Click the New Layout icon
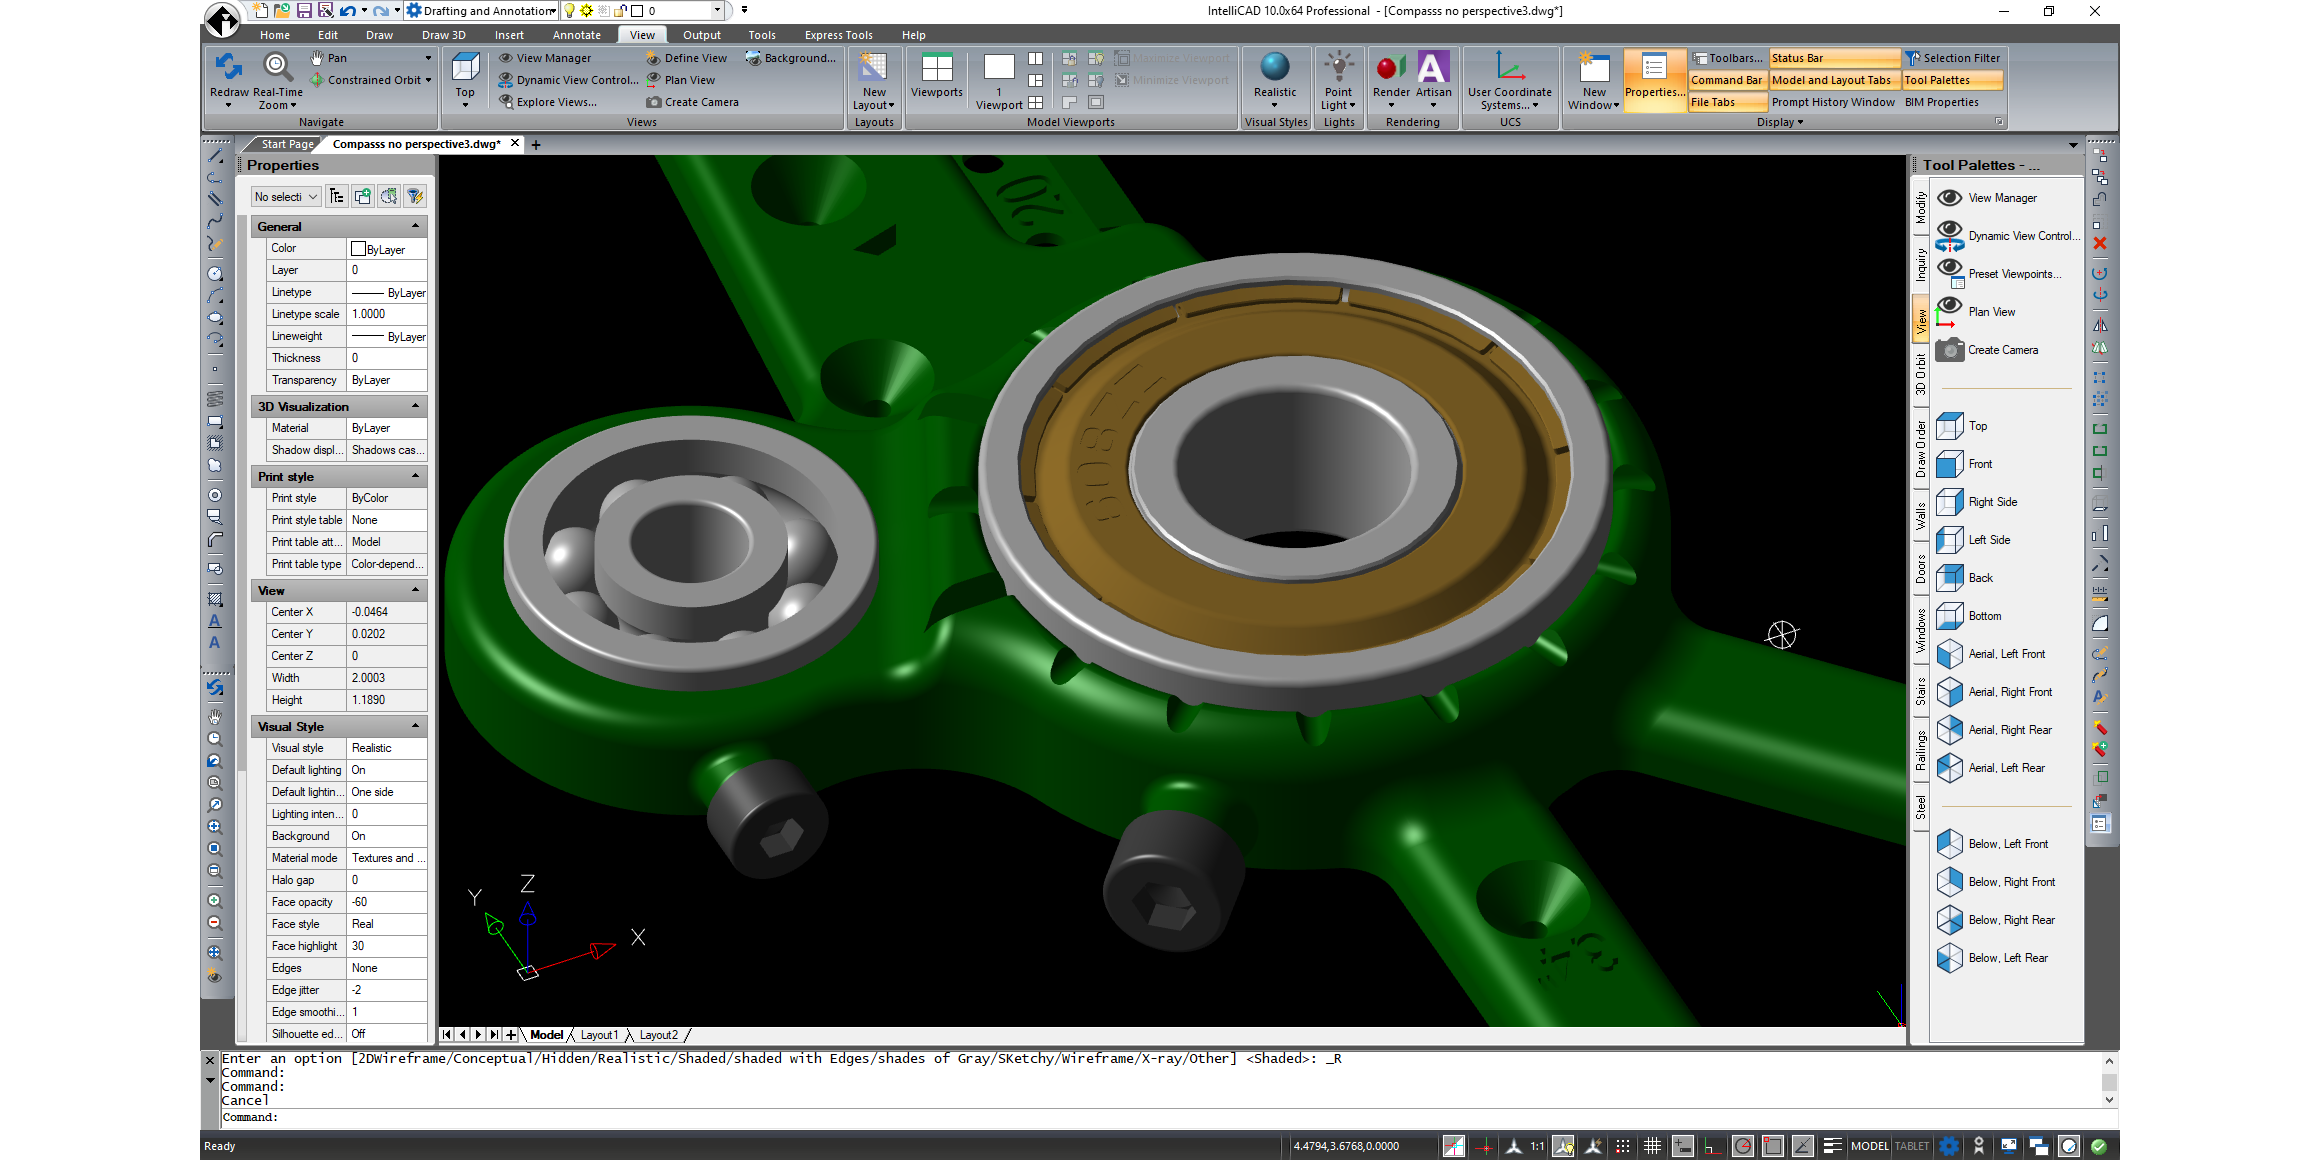This screenshot has width=2320, height=1160. 874,66
